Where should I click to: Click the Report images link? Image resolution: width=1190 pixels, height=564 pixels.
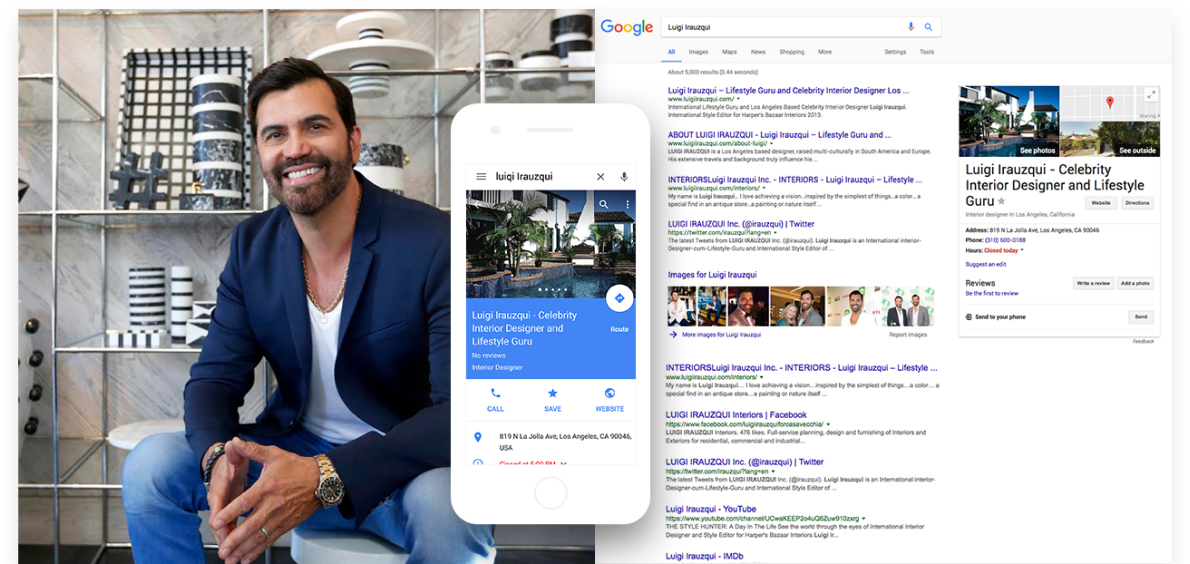[908, 335]
